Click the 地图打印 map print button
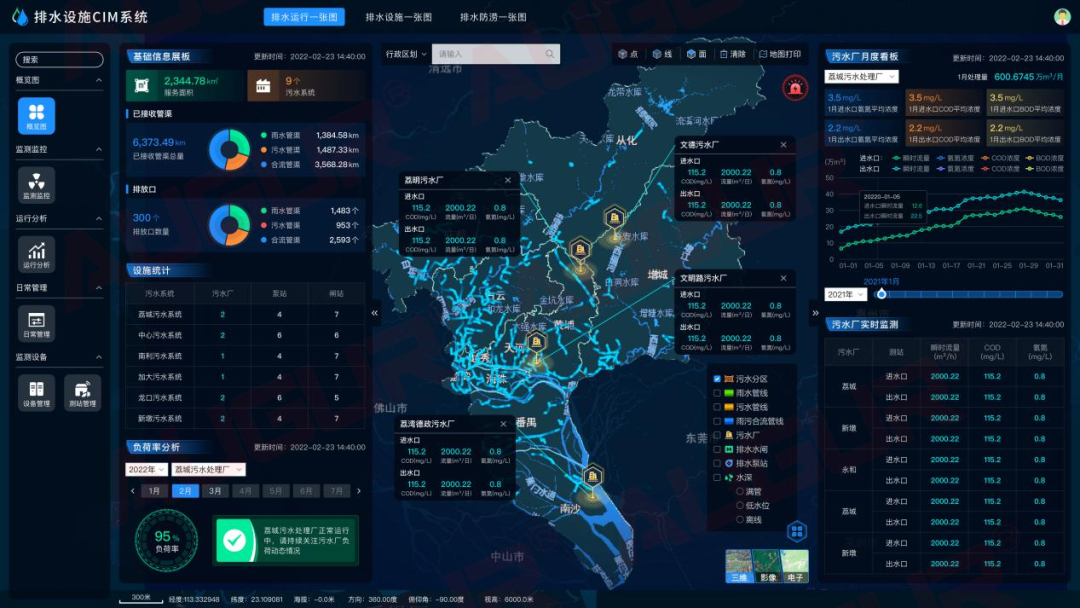 coord(780,54)
